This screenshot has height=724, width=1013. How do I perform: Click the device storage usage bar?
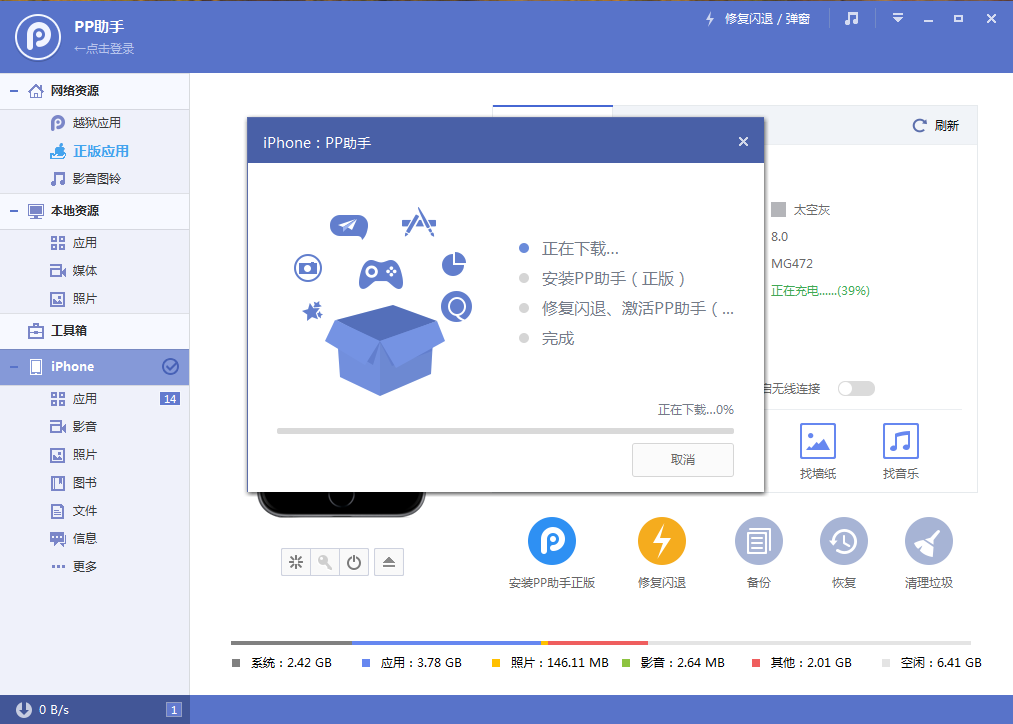[601, 643]
